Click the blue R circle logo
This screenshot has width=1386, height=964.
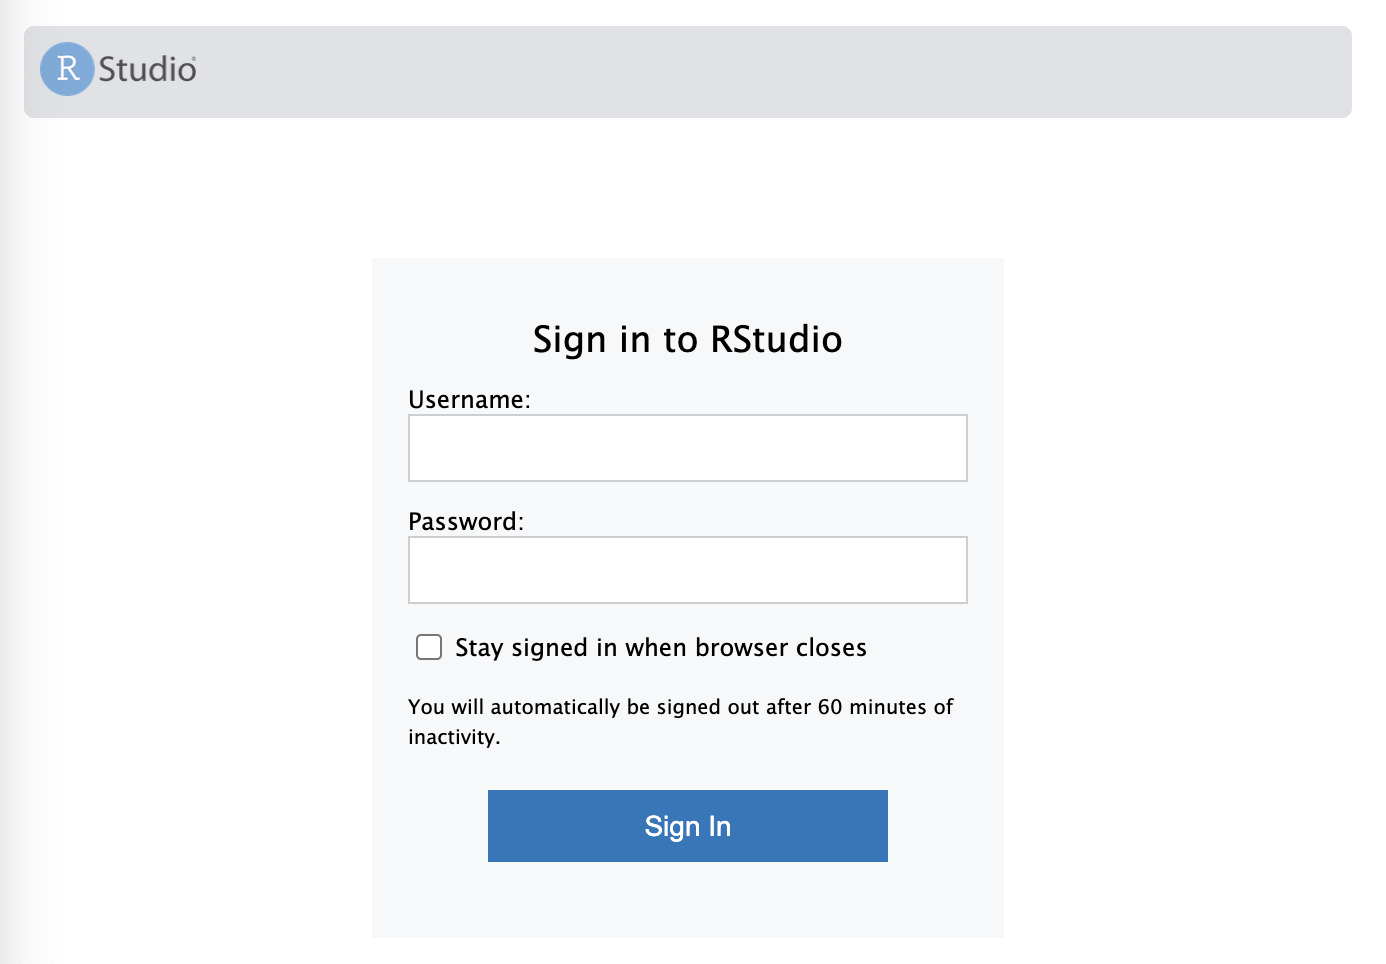coord(67,69)
